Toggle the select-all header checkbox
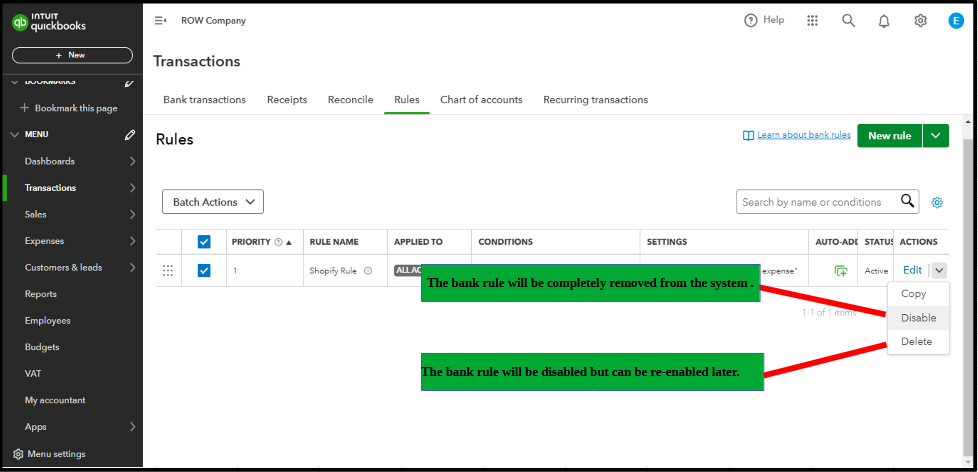Image resolution: width=978 pixels, height=472 pixels. point(204,242)
